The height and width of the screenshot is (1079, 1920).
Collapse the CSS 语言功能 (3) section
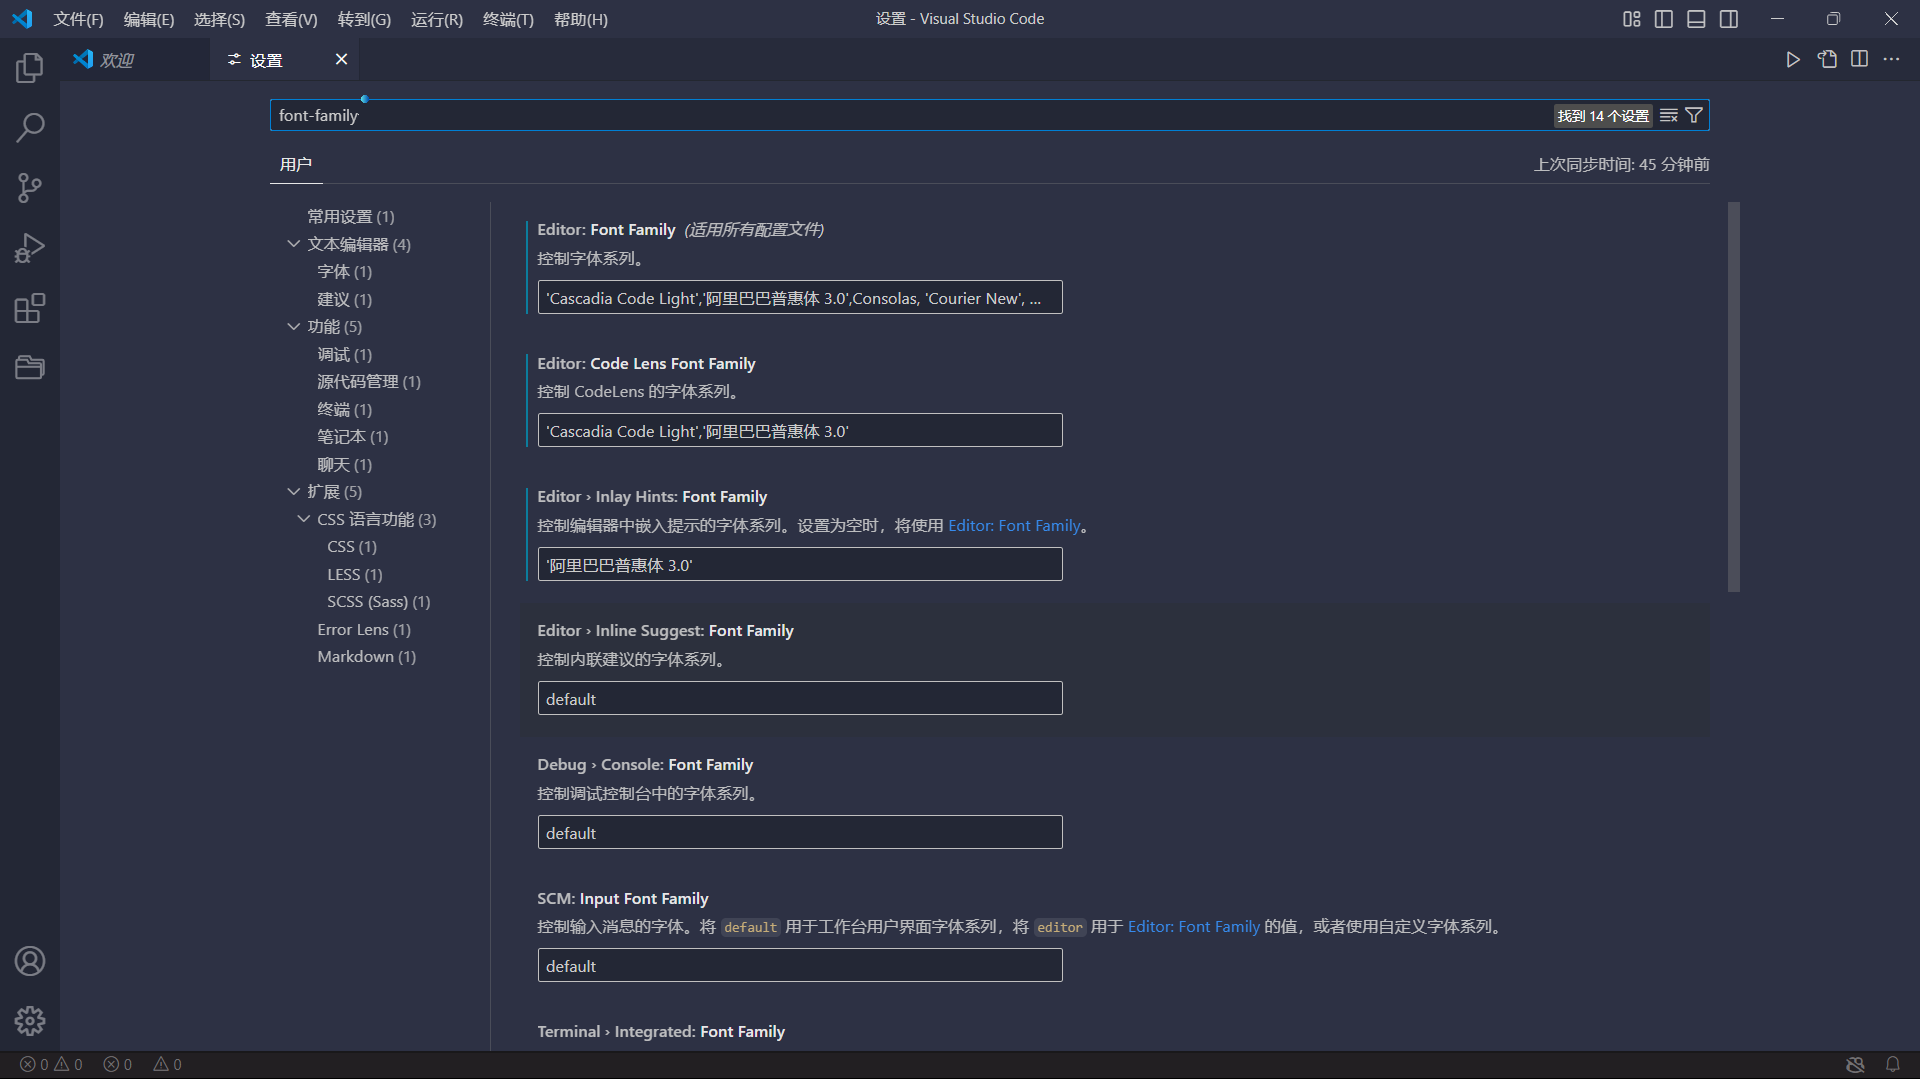pyautogui.click(x=303, y=519)
